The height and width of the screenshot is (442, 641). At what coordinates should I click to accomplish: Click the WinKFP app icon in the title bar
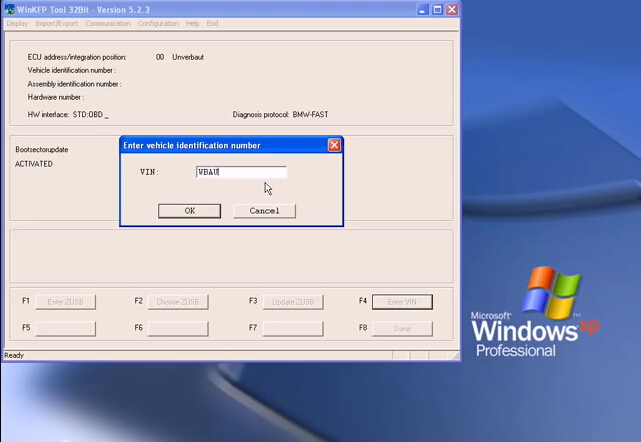point(9,9)
